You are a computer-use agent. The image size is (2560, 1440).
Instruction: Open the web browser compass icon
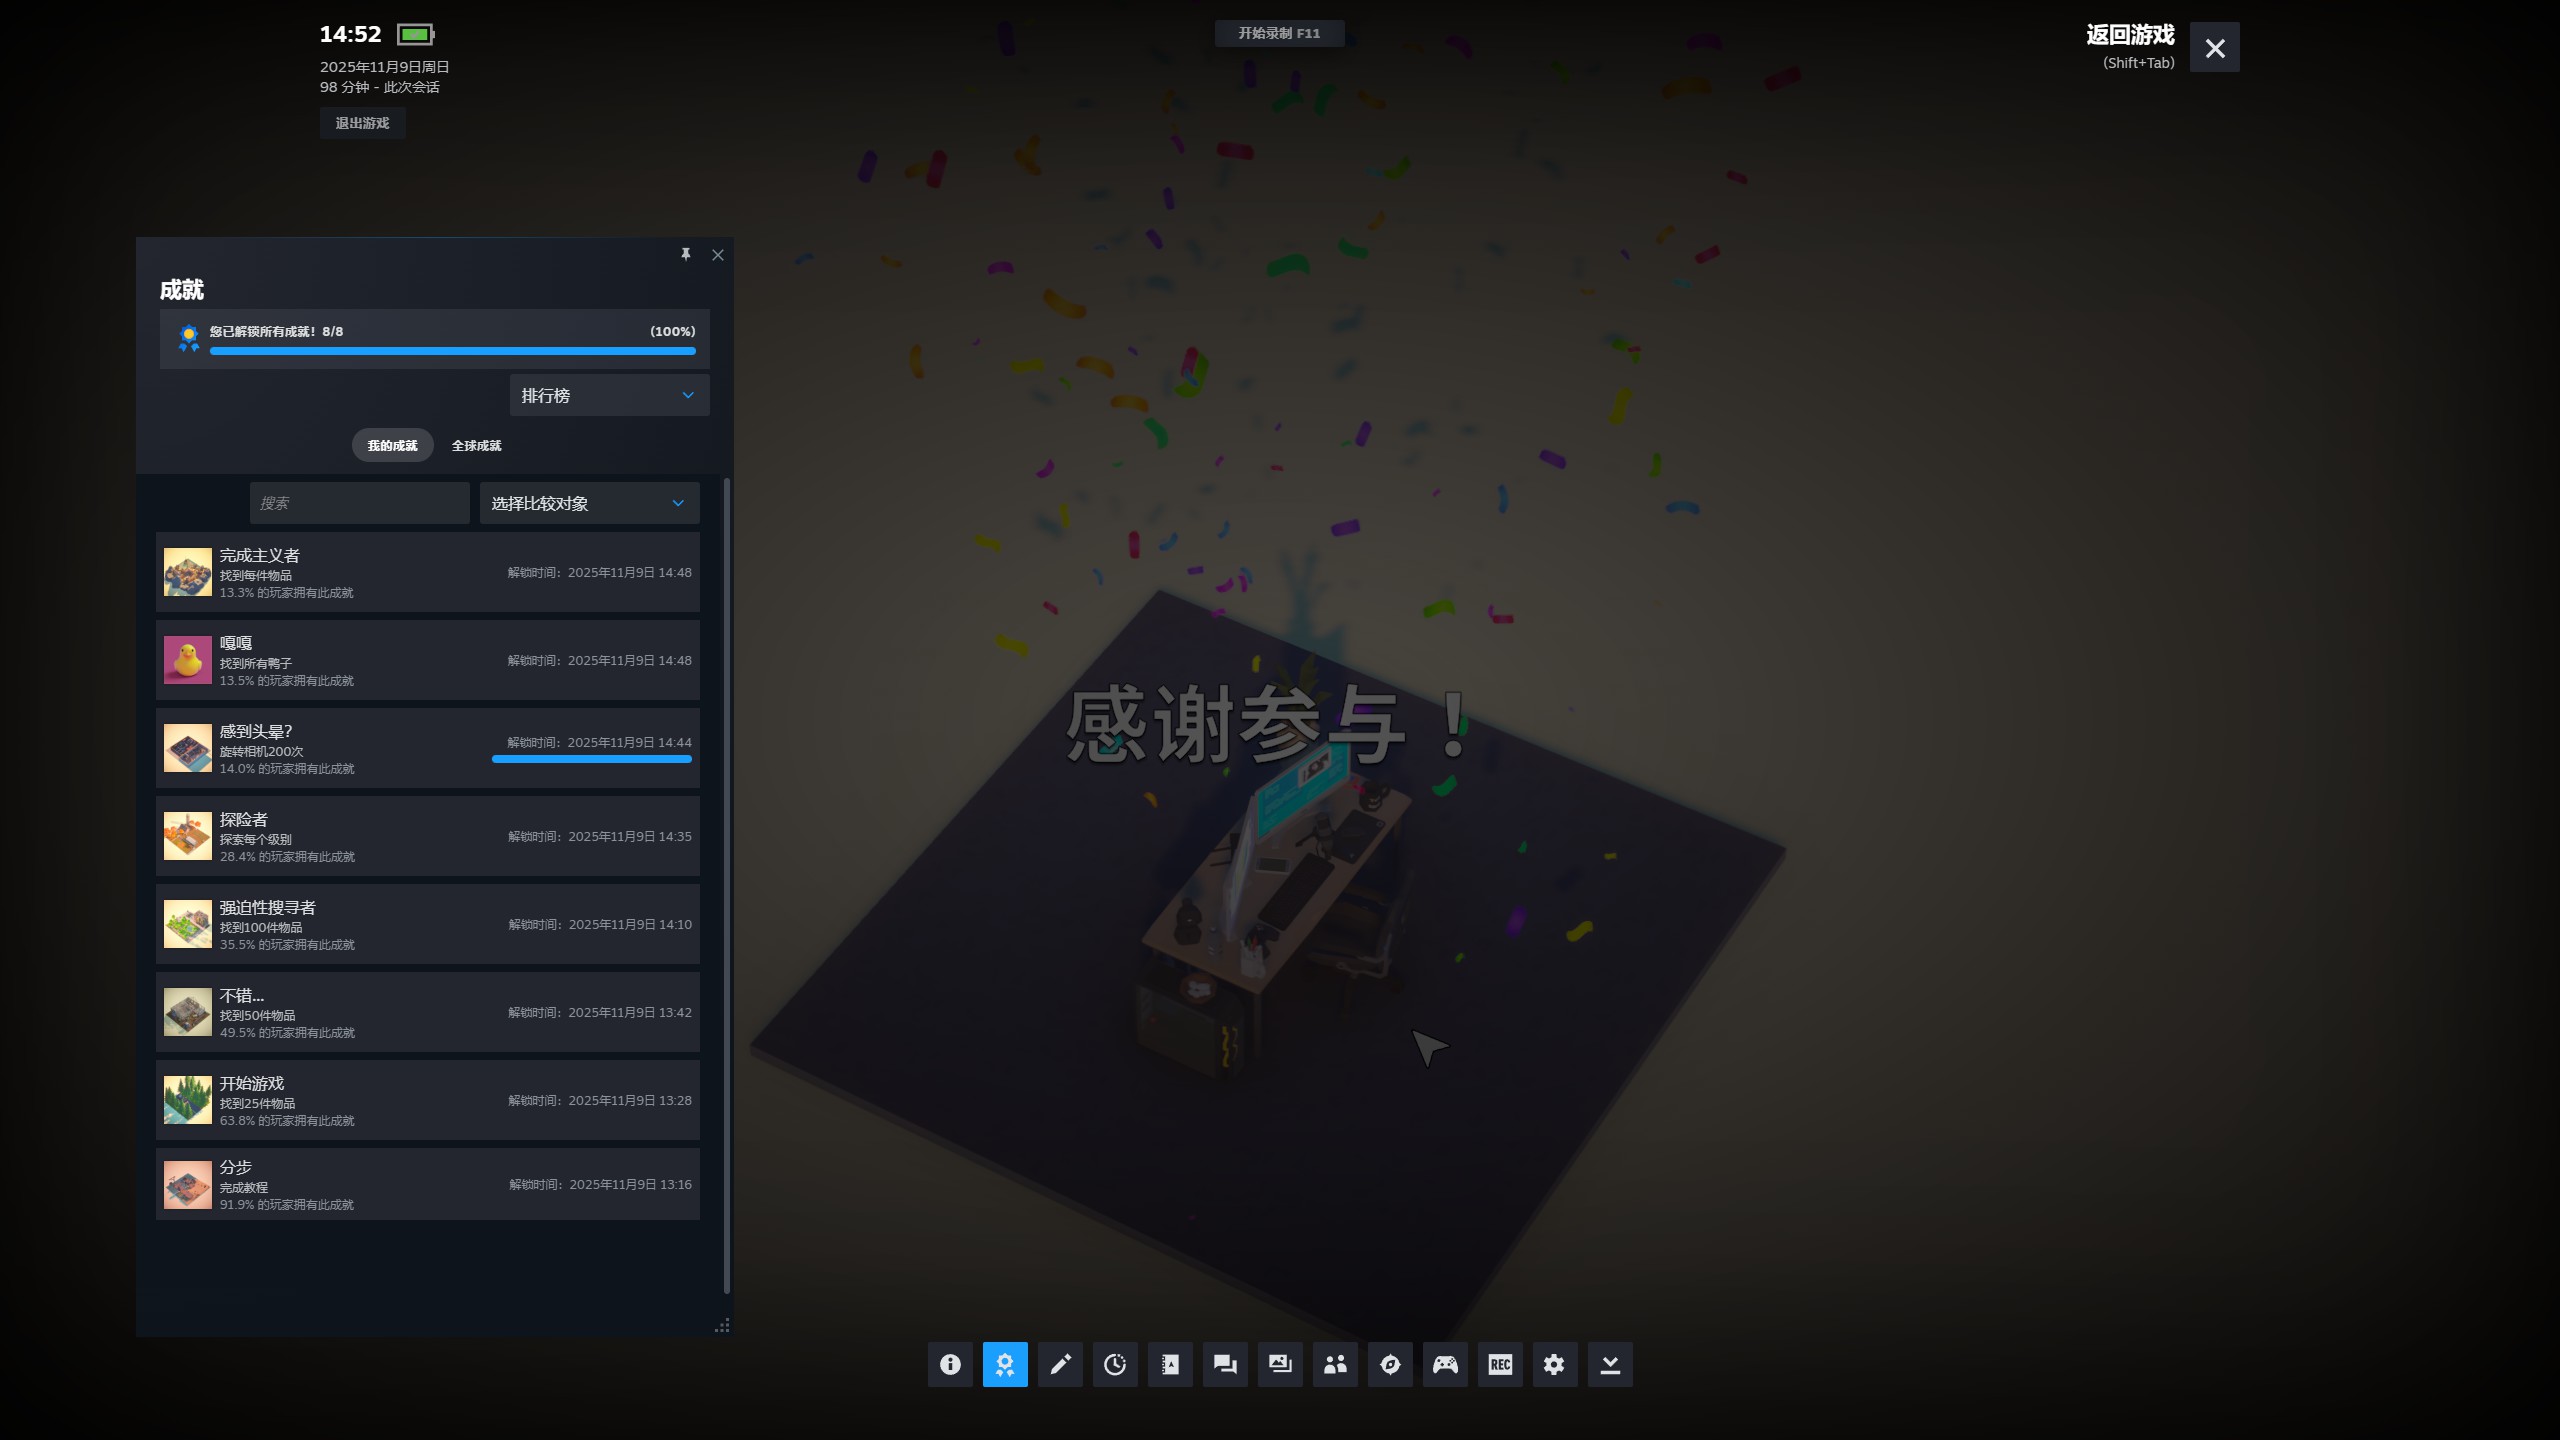[x=1390, y=1364]
